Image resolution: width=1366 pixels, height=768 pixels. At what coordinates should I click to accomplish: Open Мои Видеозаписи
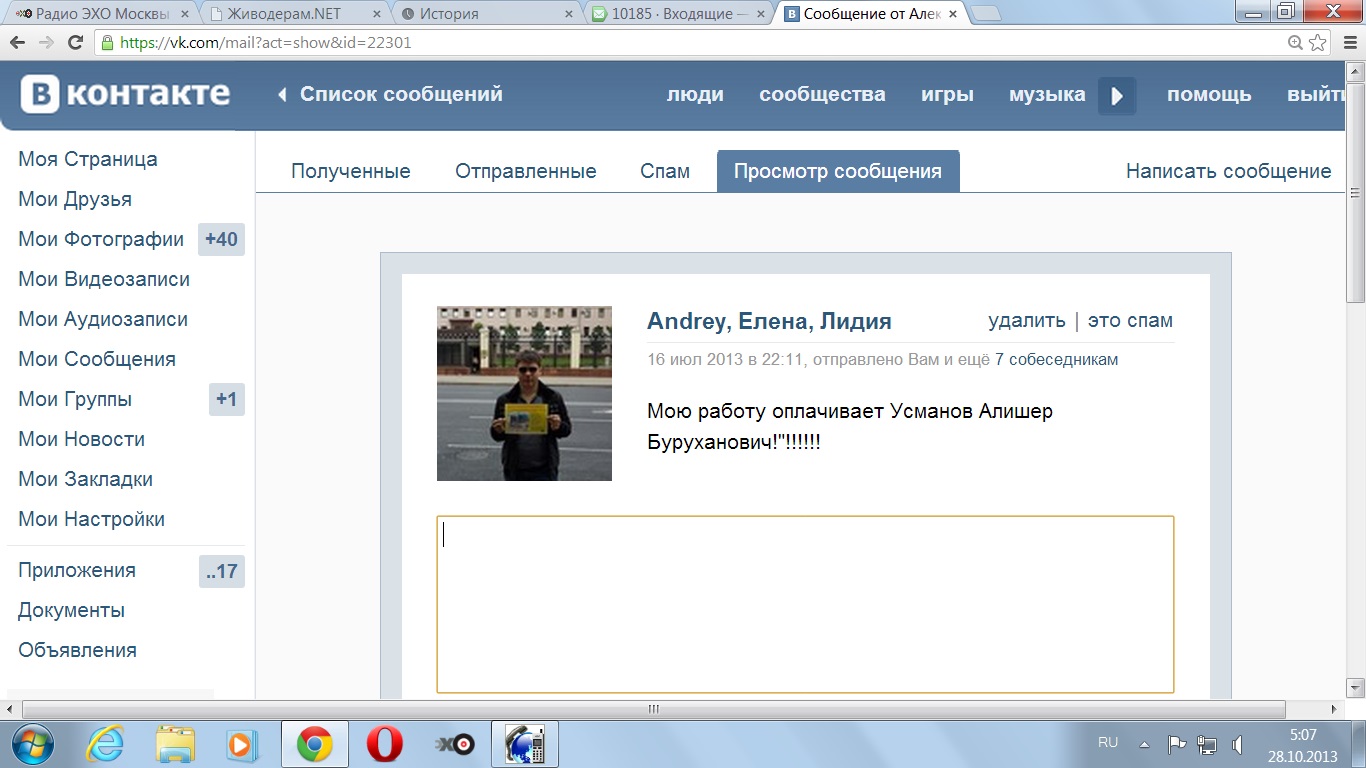click(x=104, y=279)
